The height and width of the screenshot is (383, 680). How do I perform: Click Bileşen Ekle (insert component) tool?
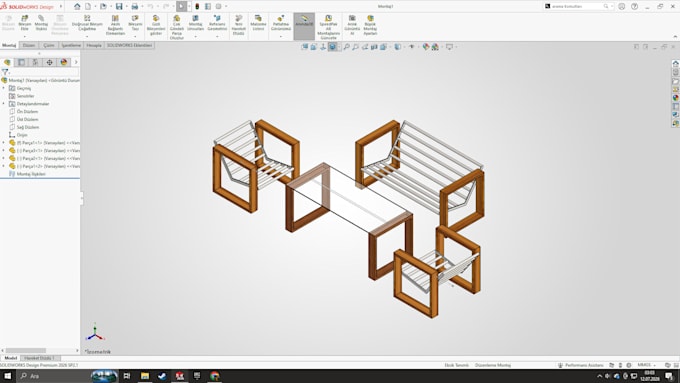pos(25,23)
